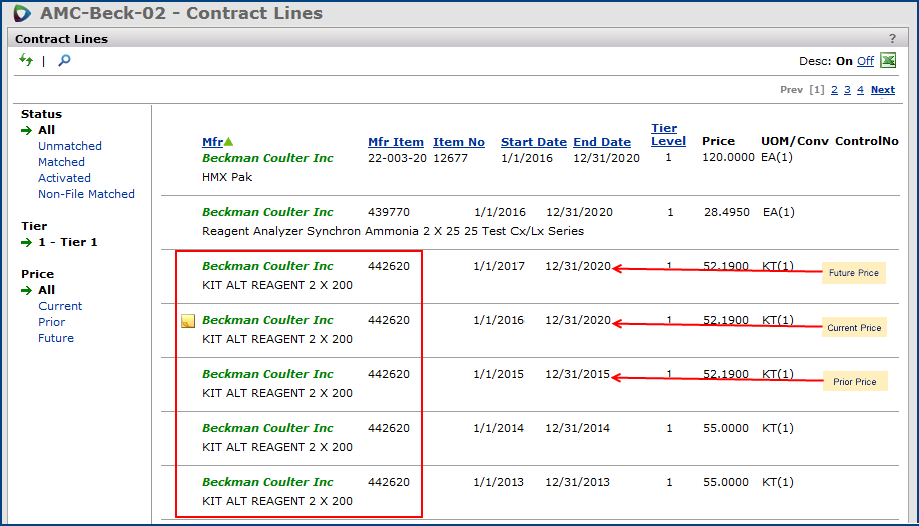Click the yellow note icon beside the 2016 row
This screenshot has width=919, height=526.
click(x=187, y=321)
